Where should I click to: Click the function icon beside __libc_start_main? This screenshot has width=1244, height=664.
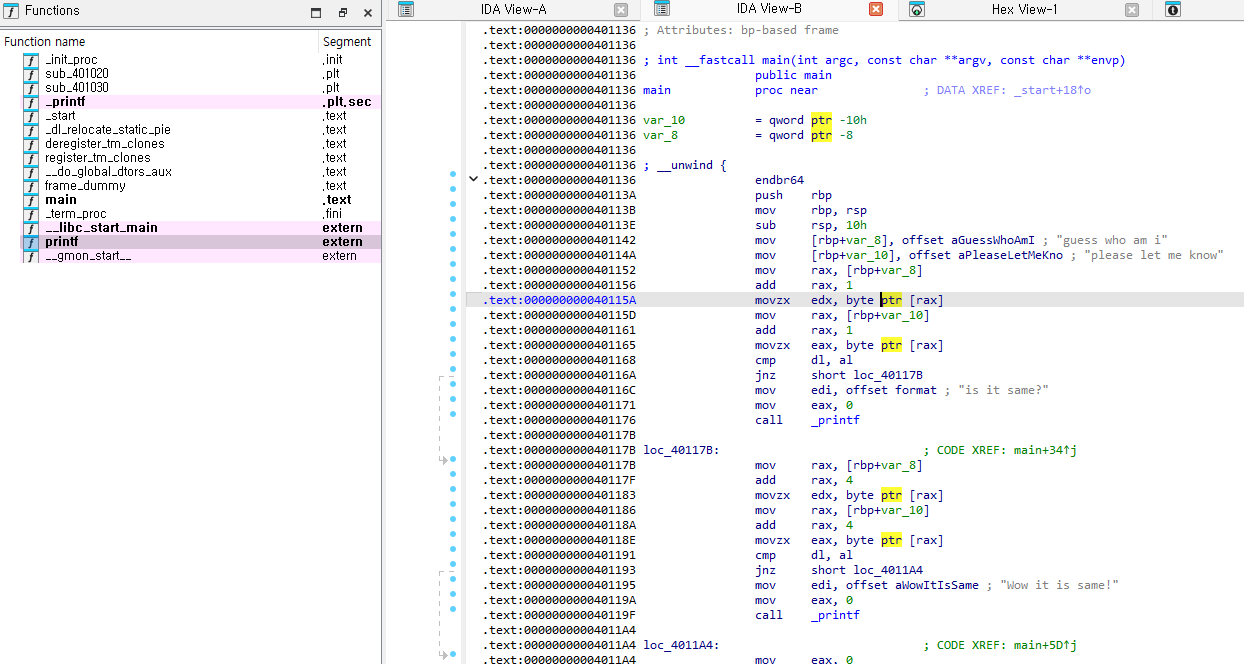pos(31,228)
